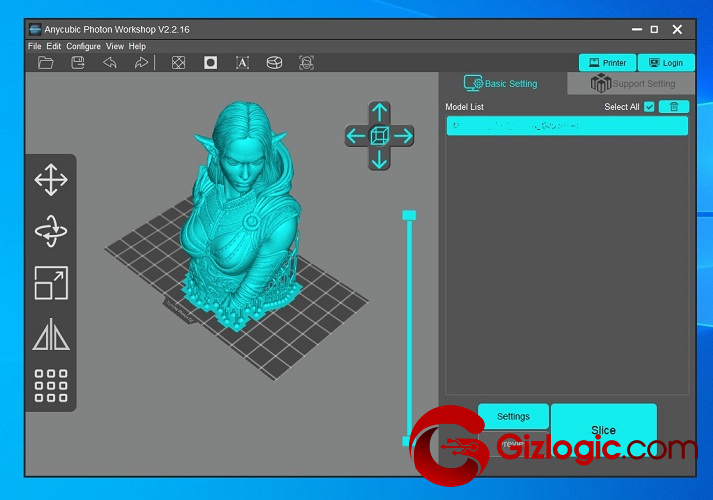
Task: Toggle the Select All checkbox
Action: (x=649, y=107)
